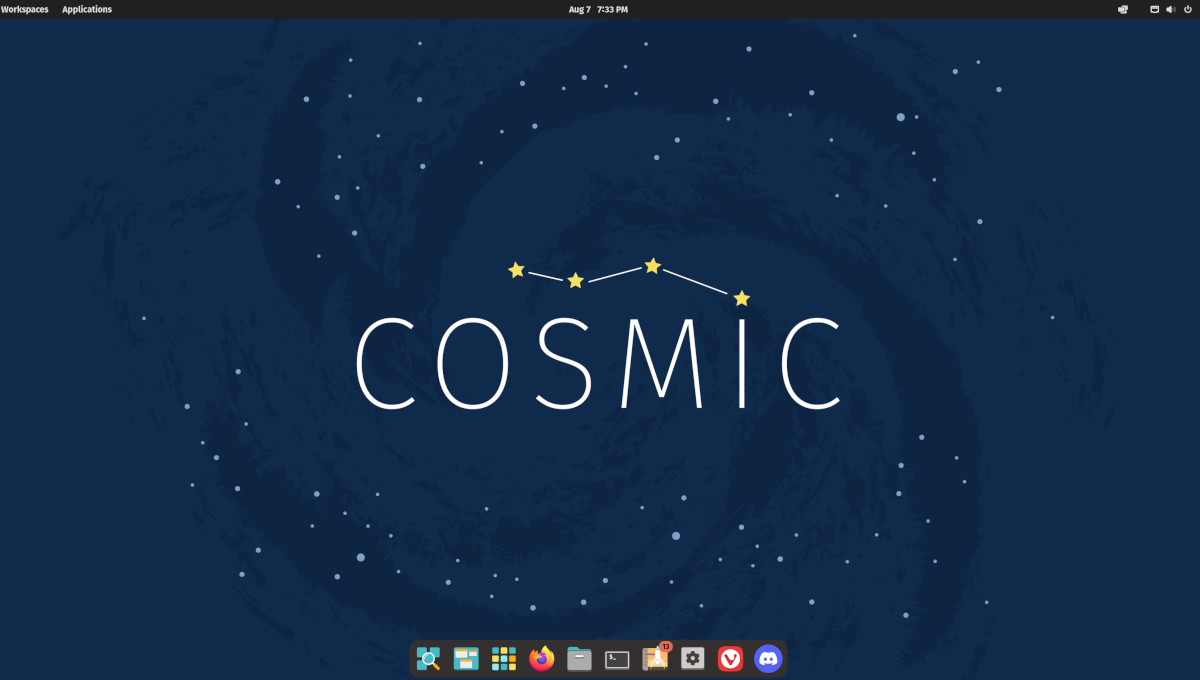Open the App Library grid icon
The image size is (1200, 680).
pos(504,658)
